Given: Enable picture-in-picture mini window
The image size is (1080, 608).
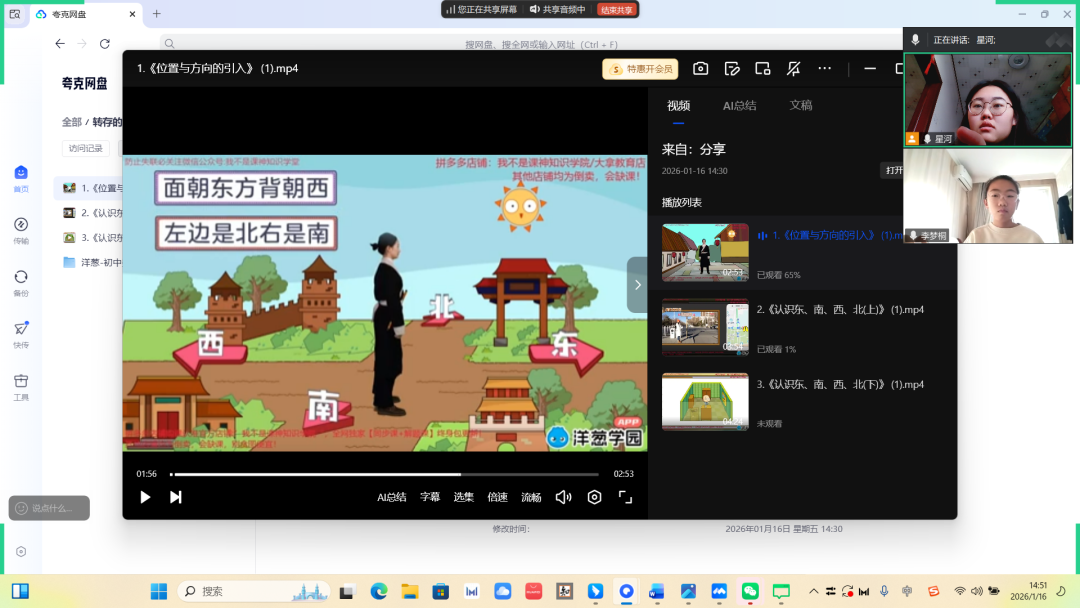Looking at the screenshot, I should coord(762,68).
